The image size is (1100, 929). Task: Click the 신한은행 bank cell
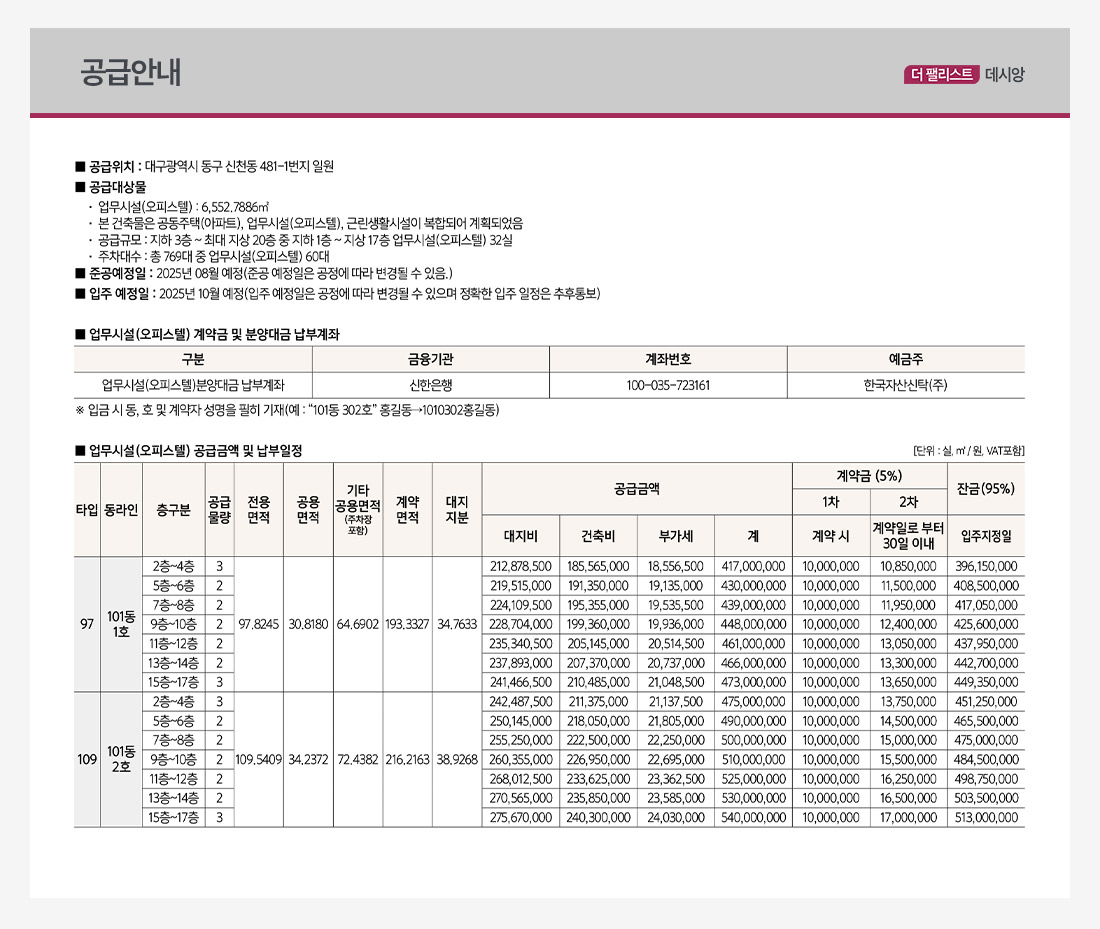431,385
